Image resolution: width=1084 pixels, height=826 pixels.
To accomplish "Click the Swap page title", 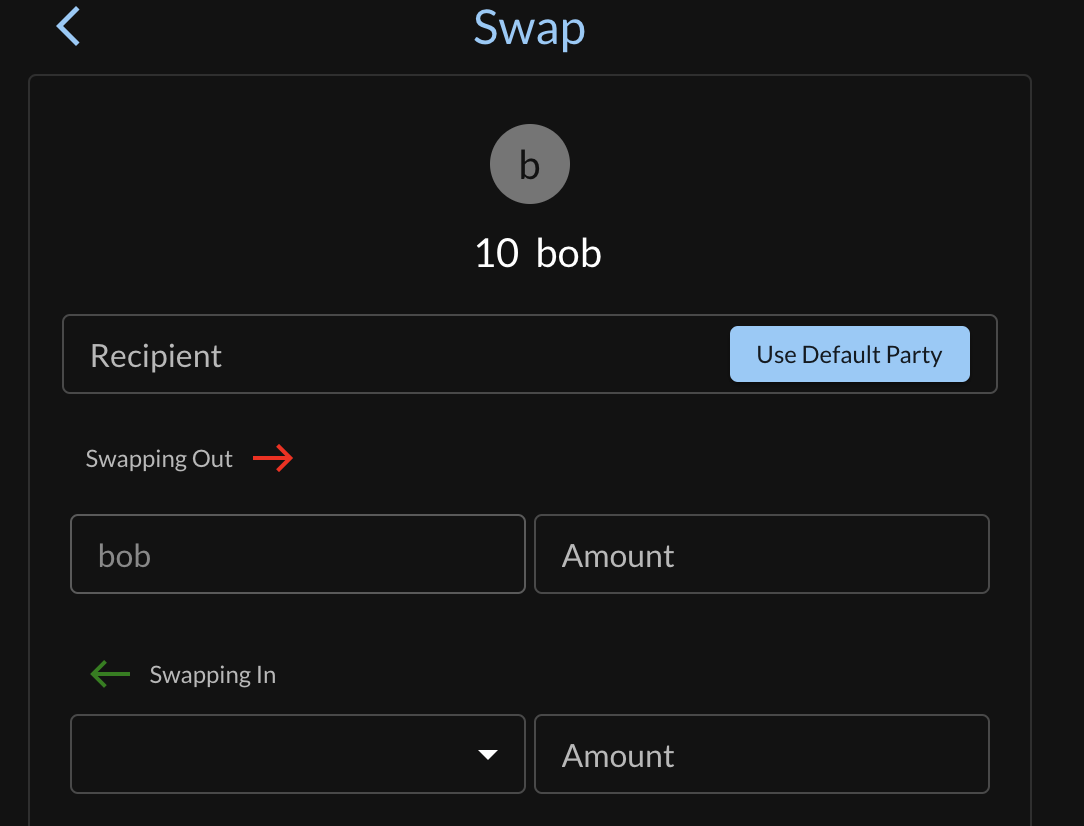I will click(529, 28).
